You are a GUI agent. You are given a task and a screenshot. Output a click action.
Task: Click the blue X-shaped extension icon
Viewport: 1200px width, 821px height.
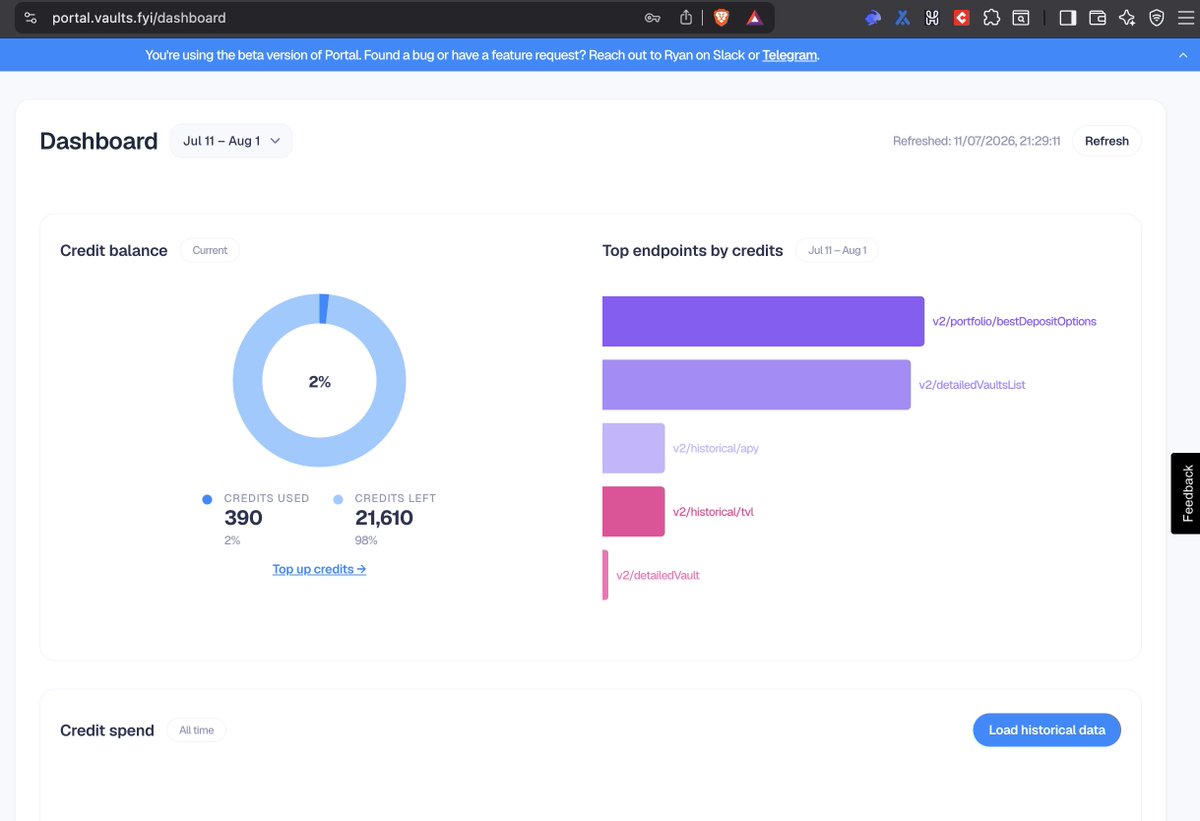click(x=902, y=18)
